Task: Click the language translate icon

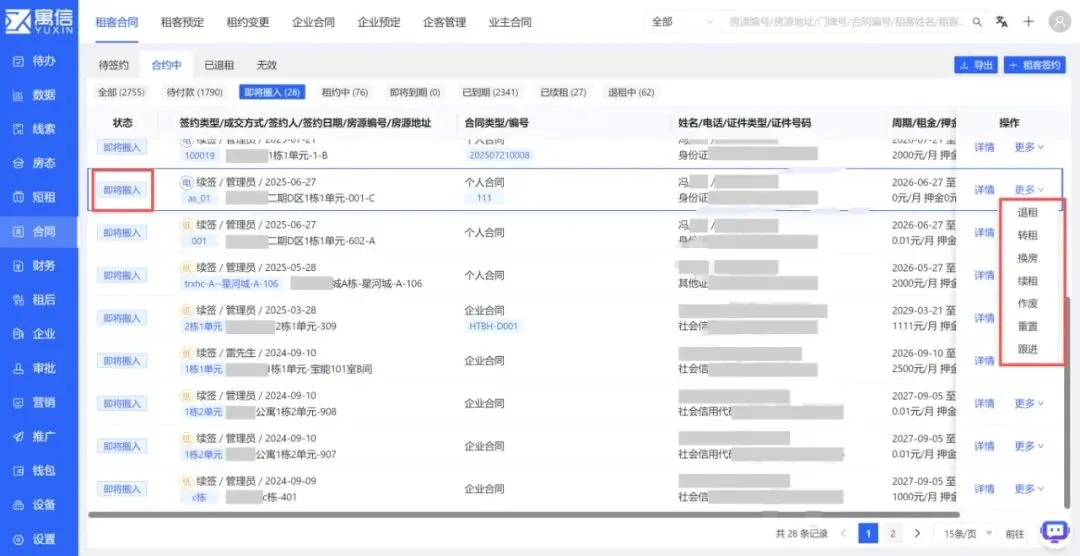Action: pos(1002,22)
